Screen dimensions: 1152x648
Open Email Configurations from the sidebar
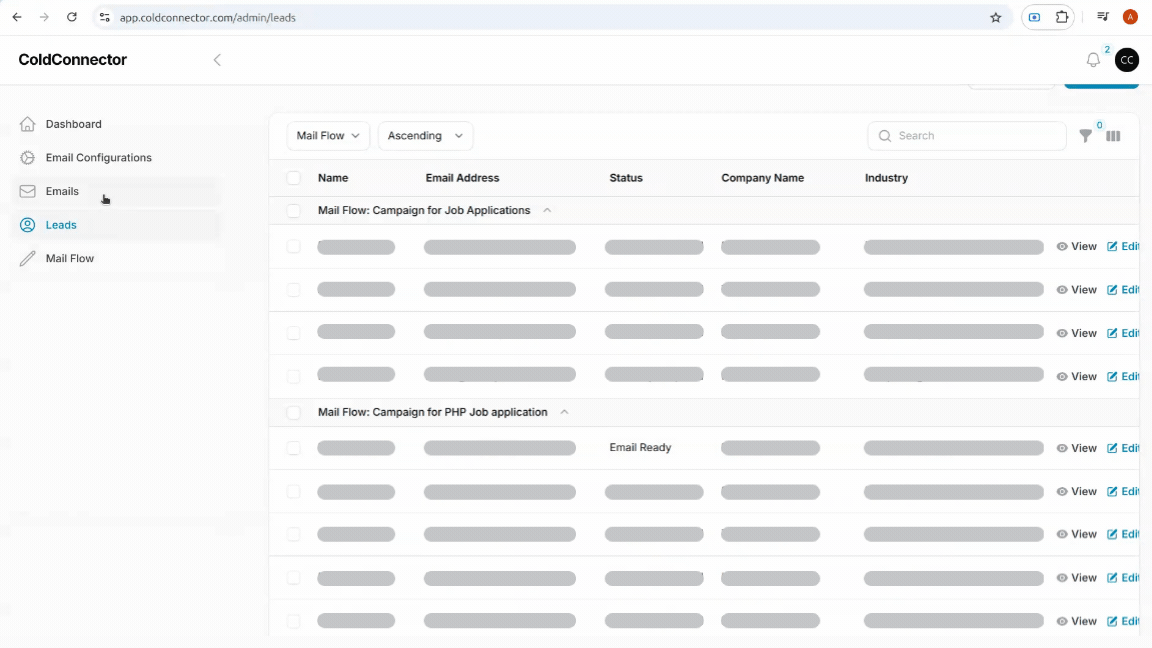pos(98,158)
